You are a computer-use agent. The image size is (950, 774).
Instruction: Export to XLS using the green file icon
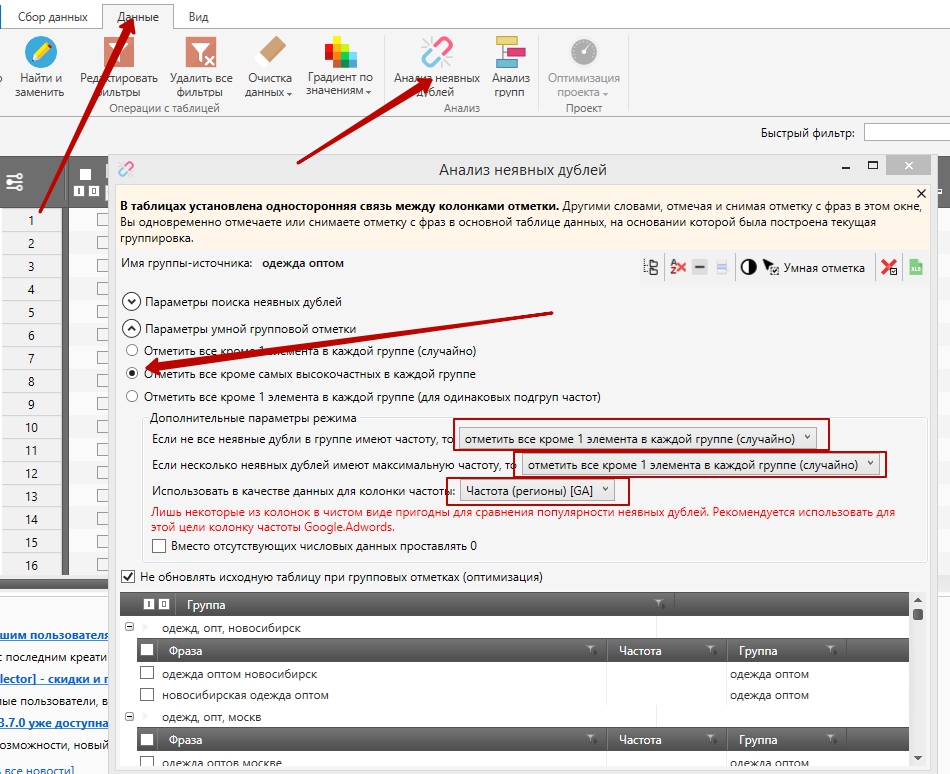(915, 267)
